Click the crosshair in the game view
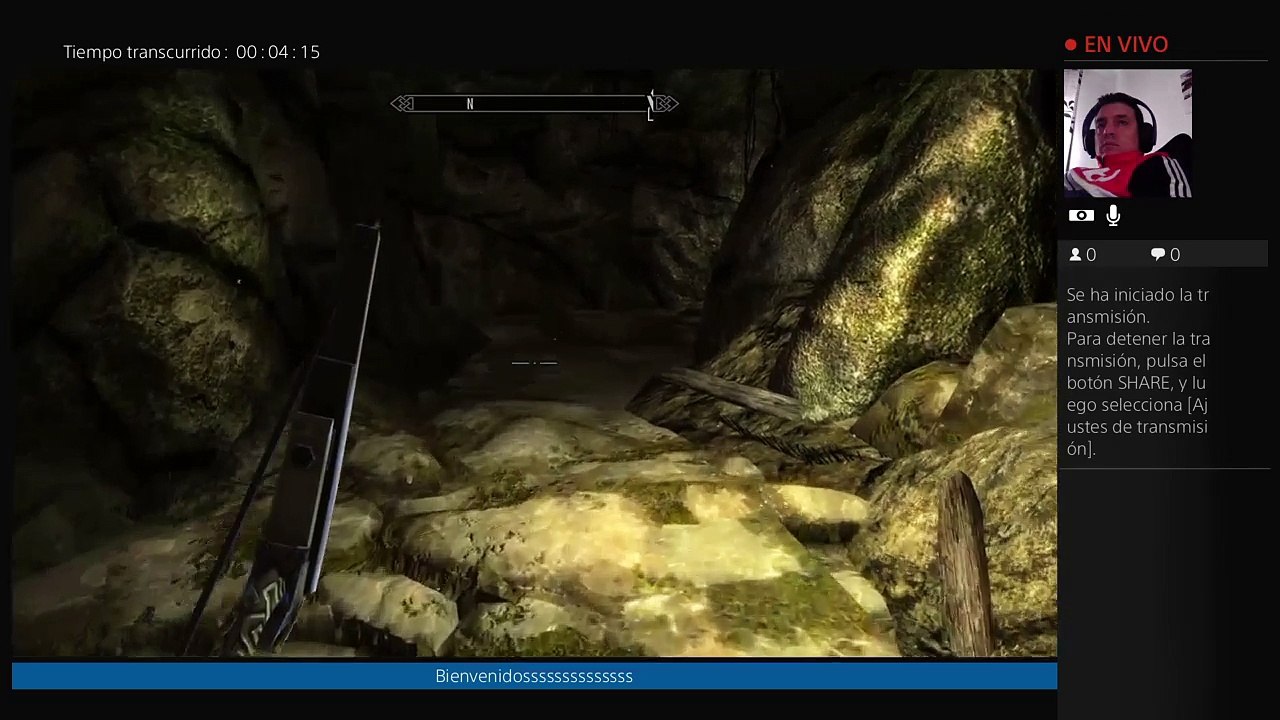This screenshot has height=720, width=1280. [534, 363]
